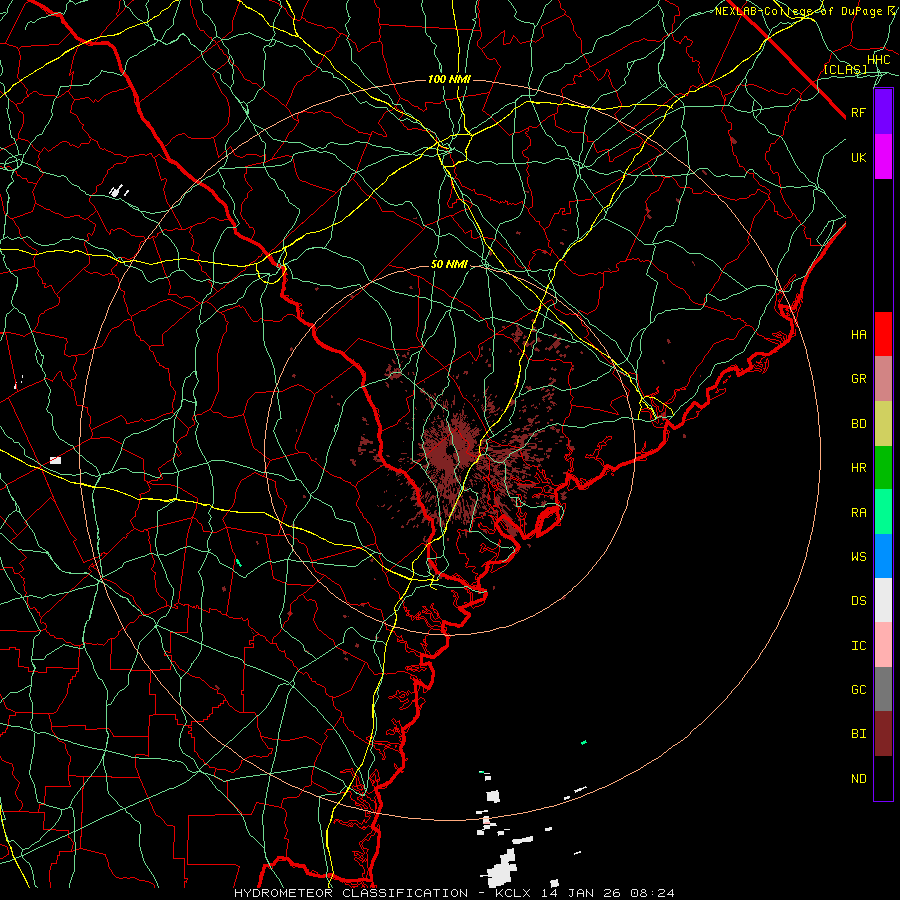
Task: Click the HYDROMETEOR CLASSIFICATION title text
Action: click(x=351, y=893)
